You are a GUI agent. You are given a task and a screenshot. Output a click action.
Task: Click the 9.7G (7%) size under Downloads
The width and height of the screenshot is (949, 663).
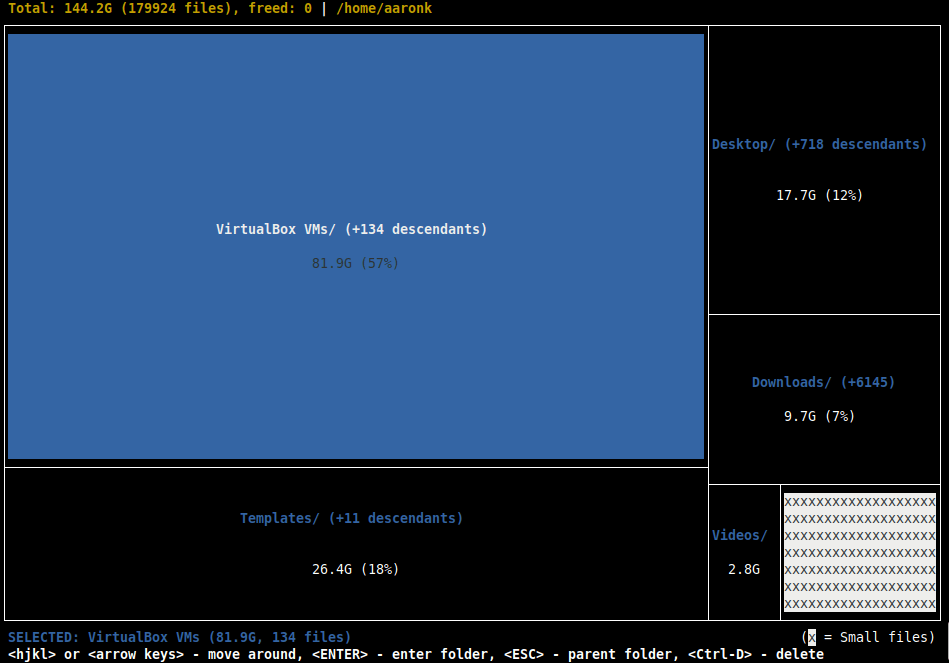(819, 416)
